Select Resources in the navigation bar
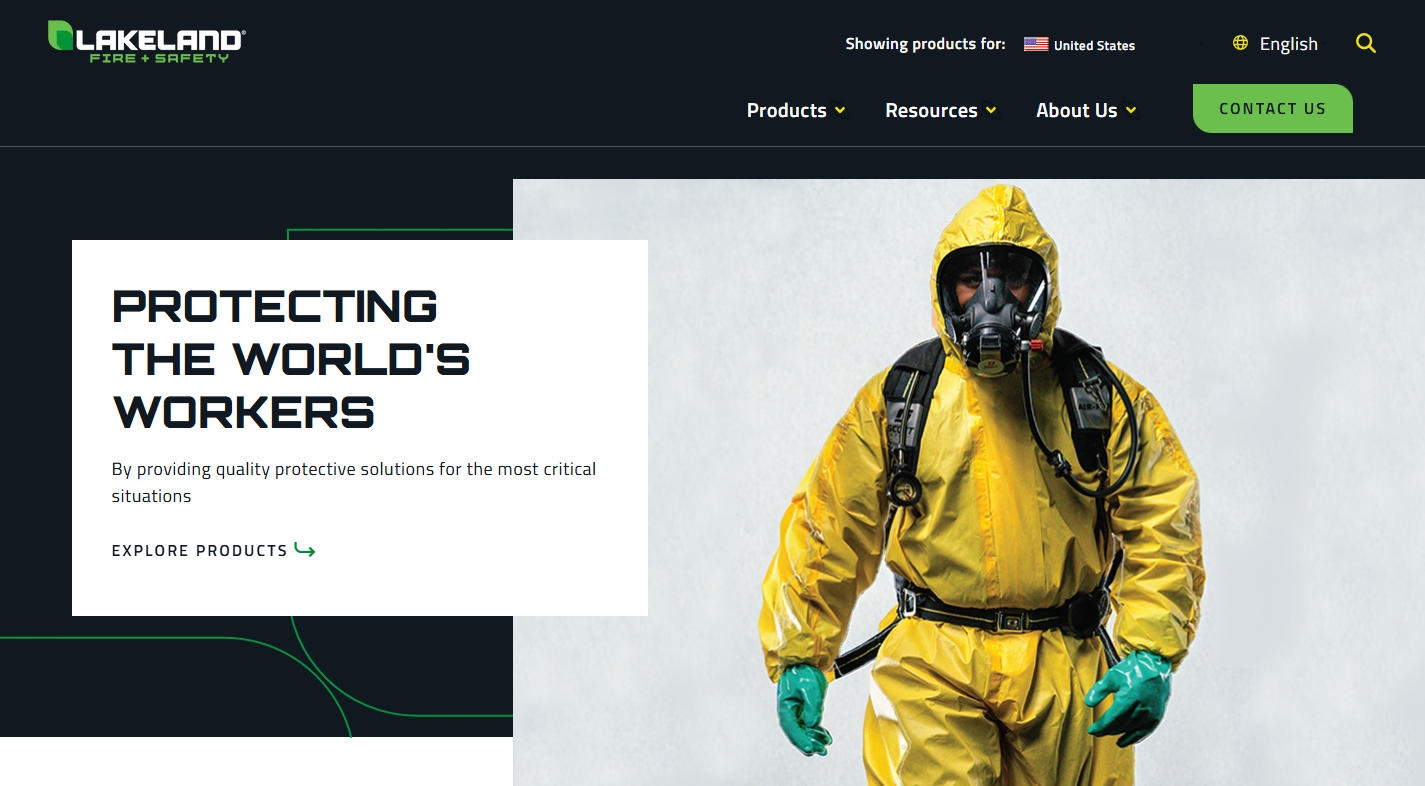Image resolution: width=1425 pixels, height=786 pixels. (x=931, y=110)
